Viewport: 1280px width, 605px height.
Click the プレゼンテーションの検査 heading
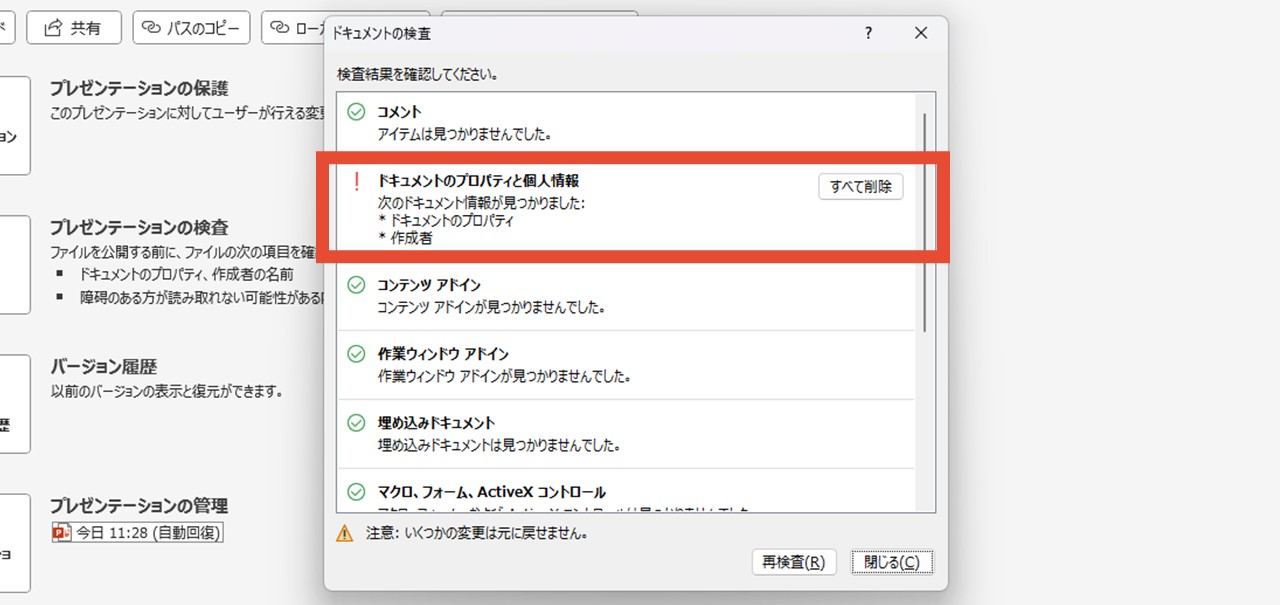139,227
